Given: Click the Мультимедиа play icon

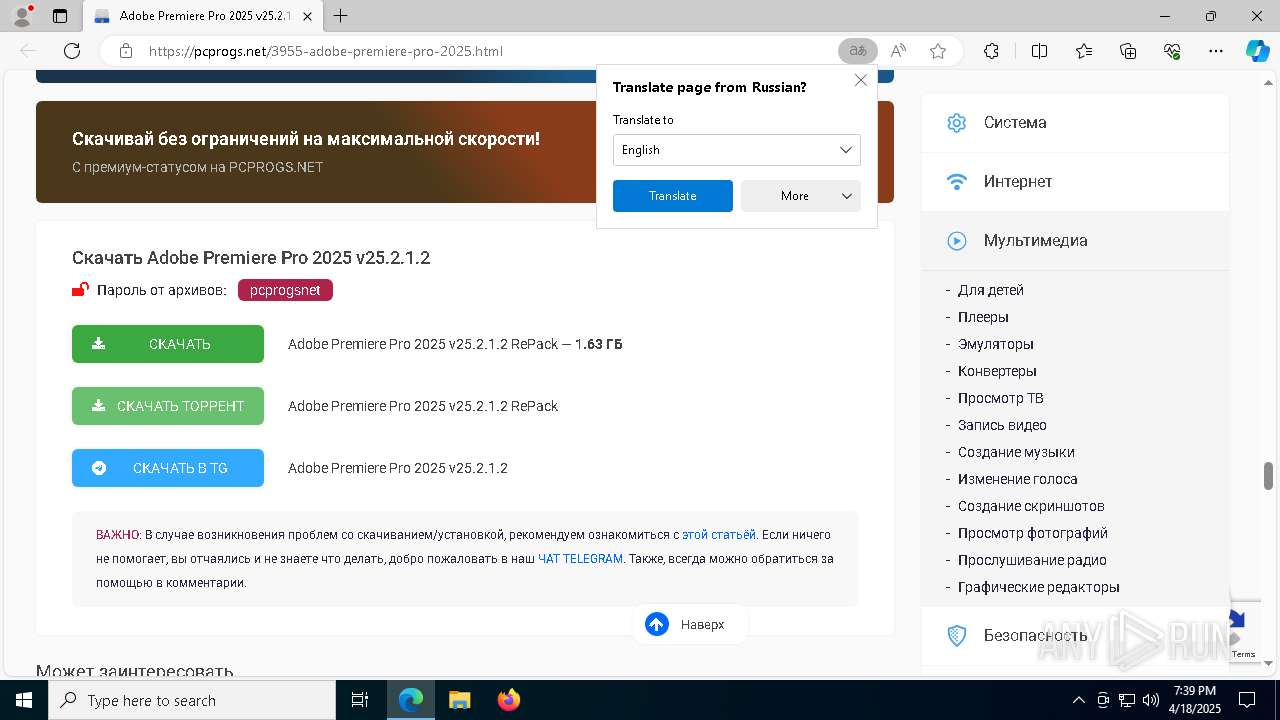Looking at the screenshot, I should pos(957,240).
